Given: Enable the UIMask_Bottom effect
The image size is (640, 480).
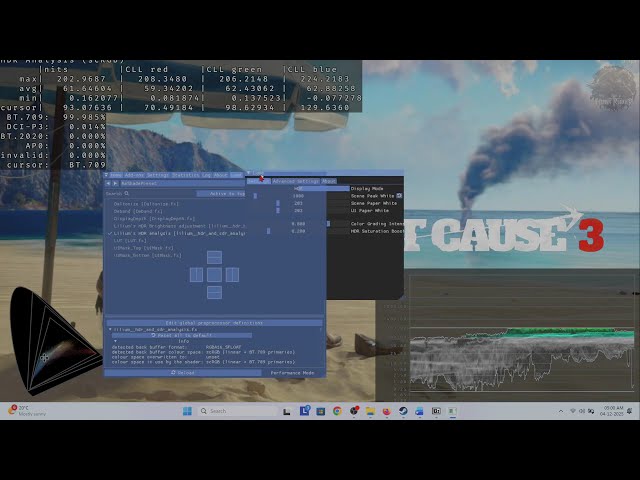Looking at the screenshot, I should point(147,255).
